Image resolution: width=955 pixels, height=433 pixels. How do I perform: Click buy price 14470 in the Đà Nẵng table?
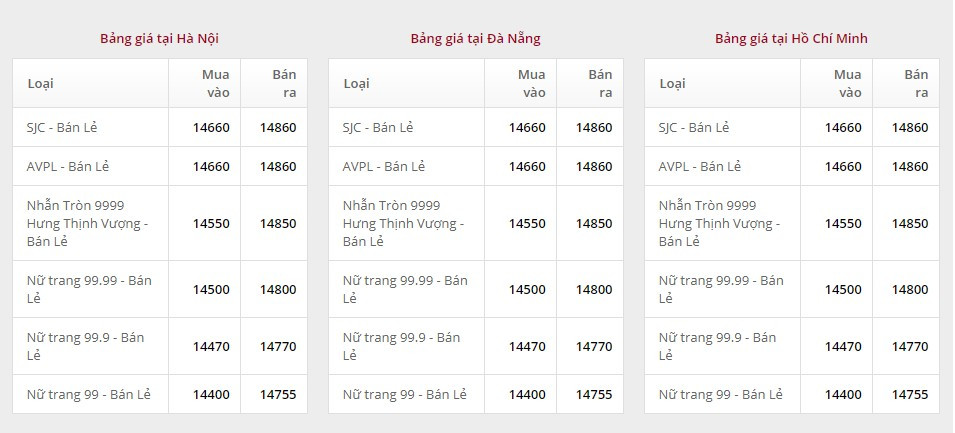527,346
